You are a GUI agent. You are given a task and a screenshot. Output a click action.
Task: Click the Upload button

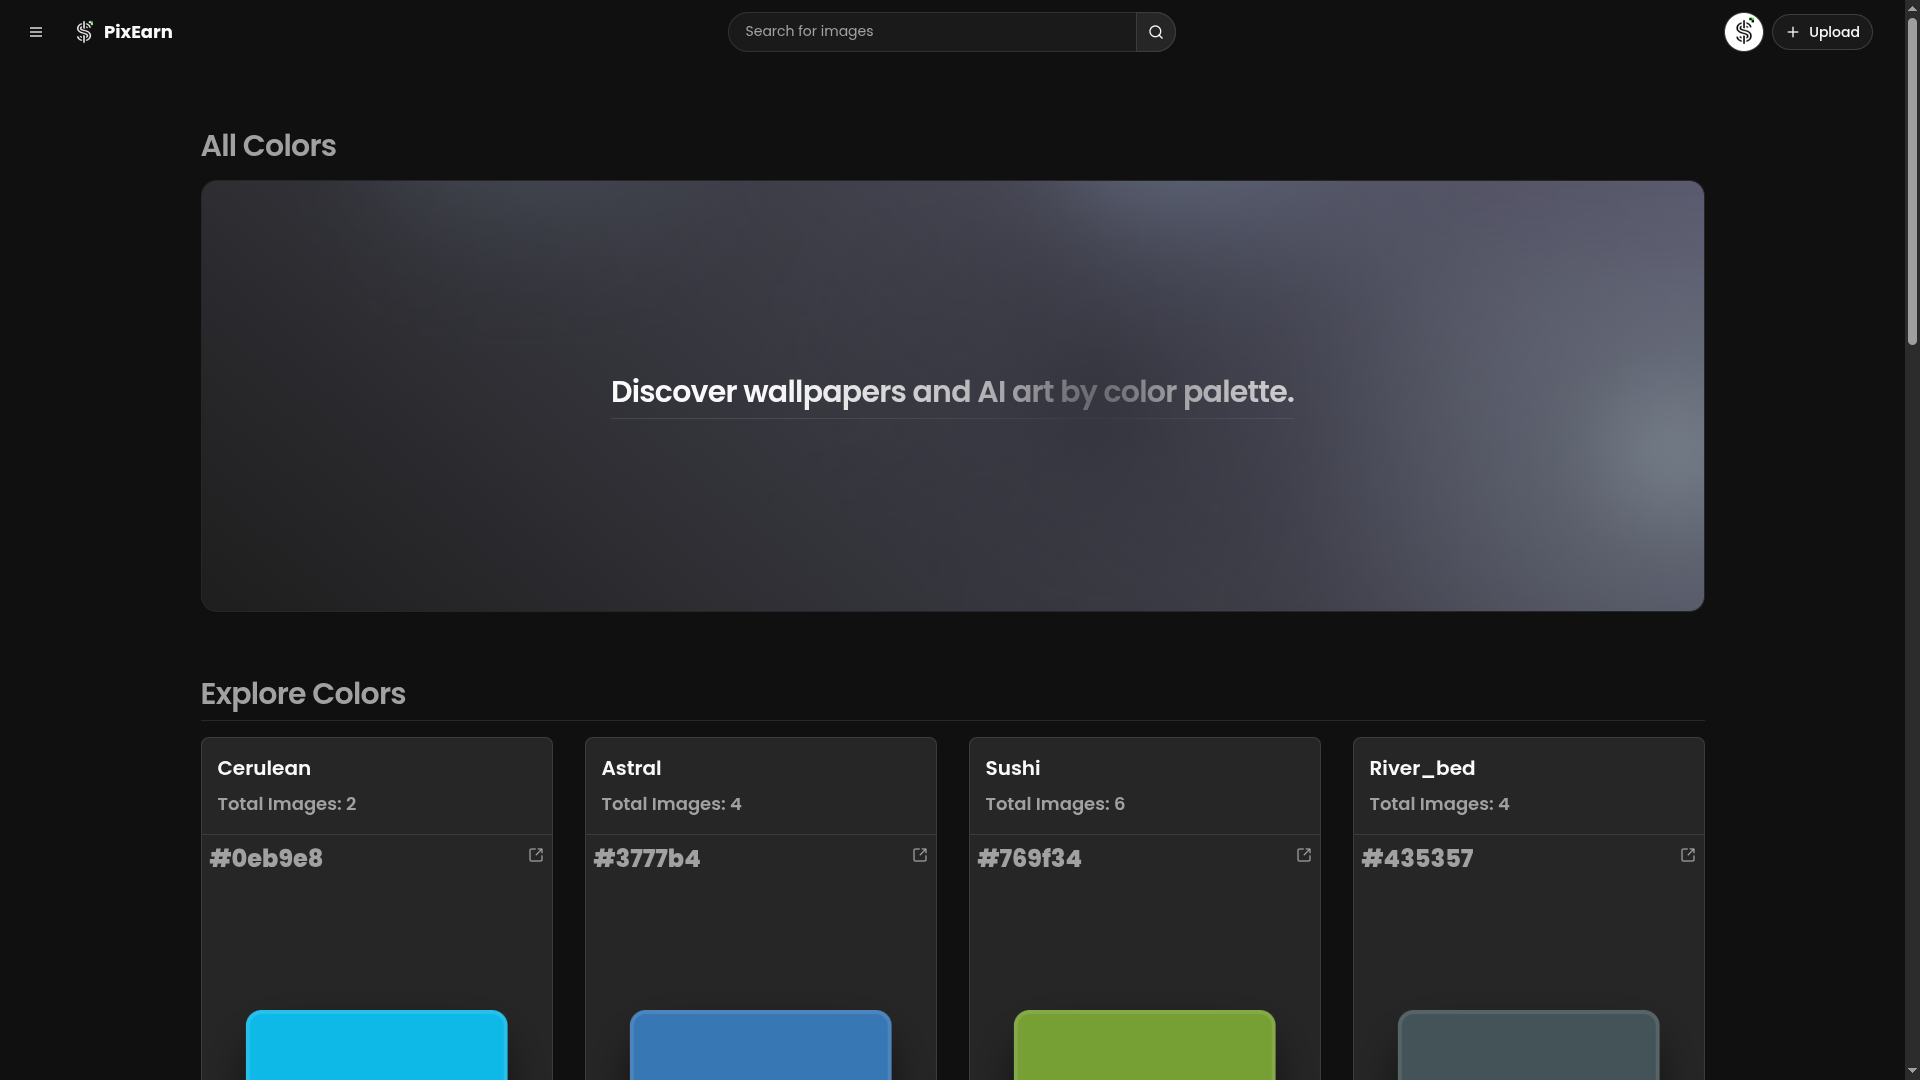tap(1821, 31)
